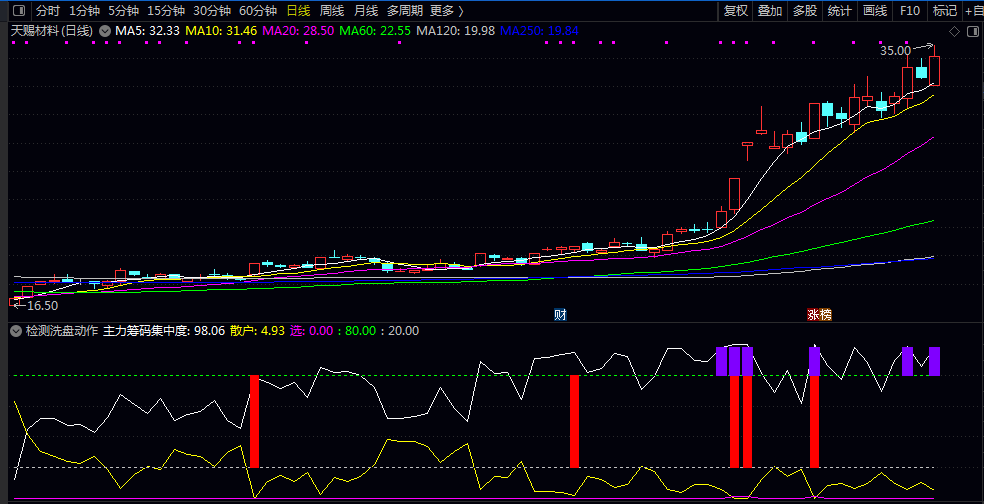Switch to 30分钟 period
This screenshot has height=504, width=984.
212,11
